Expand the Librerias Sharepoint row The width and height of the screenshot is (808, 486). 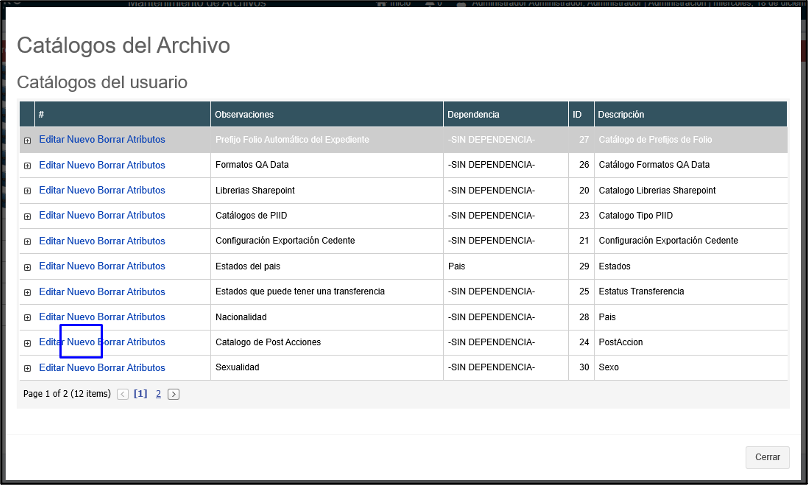pos(27,191)
